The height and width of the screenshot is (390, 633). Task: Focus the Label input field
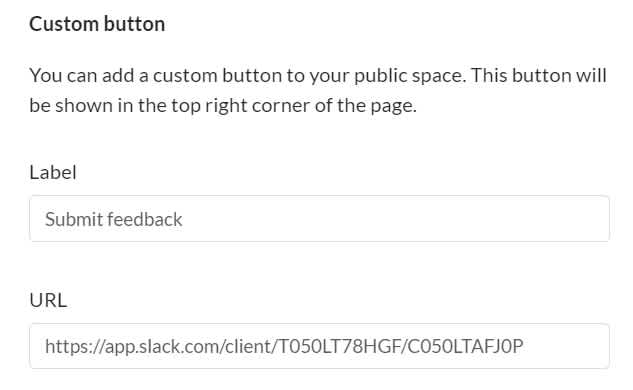click(x=319, y=219)
